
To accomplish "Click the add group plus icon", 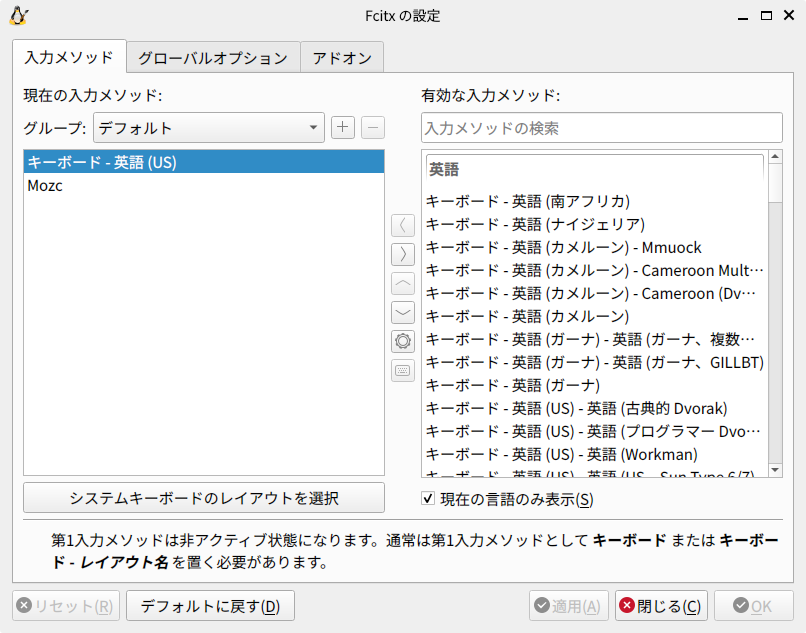I will coord(343,128).
